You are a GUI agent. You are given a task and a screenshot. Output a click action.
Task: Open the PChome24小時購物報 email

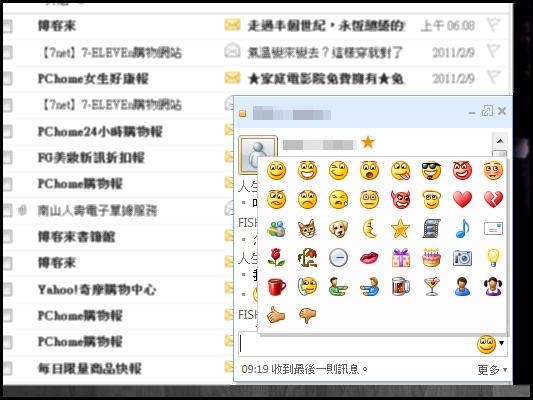tap(100, 132)
